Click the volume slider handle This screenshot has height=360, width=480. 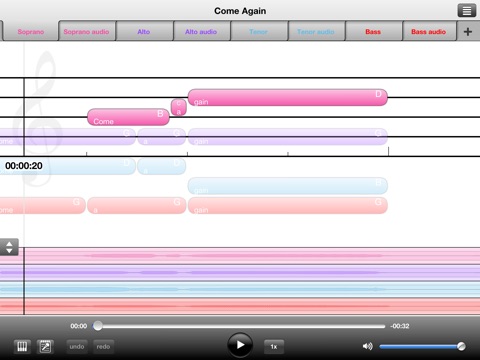click(x=461, y=346)
